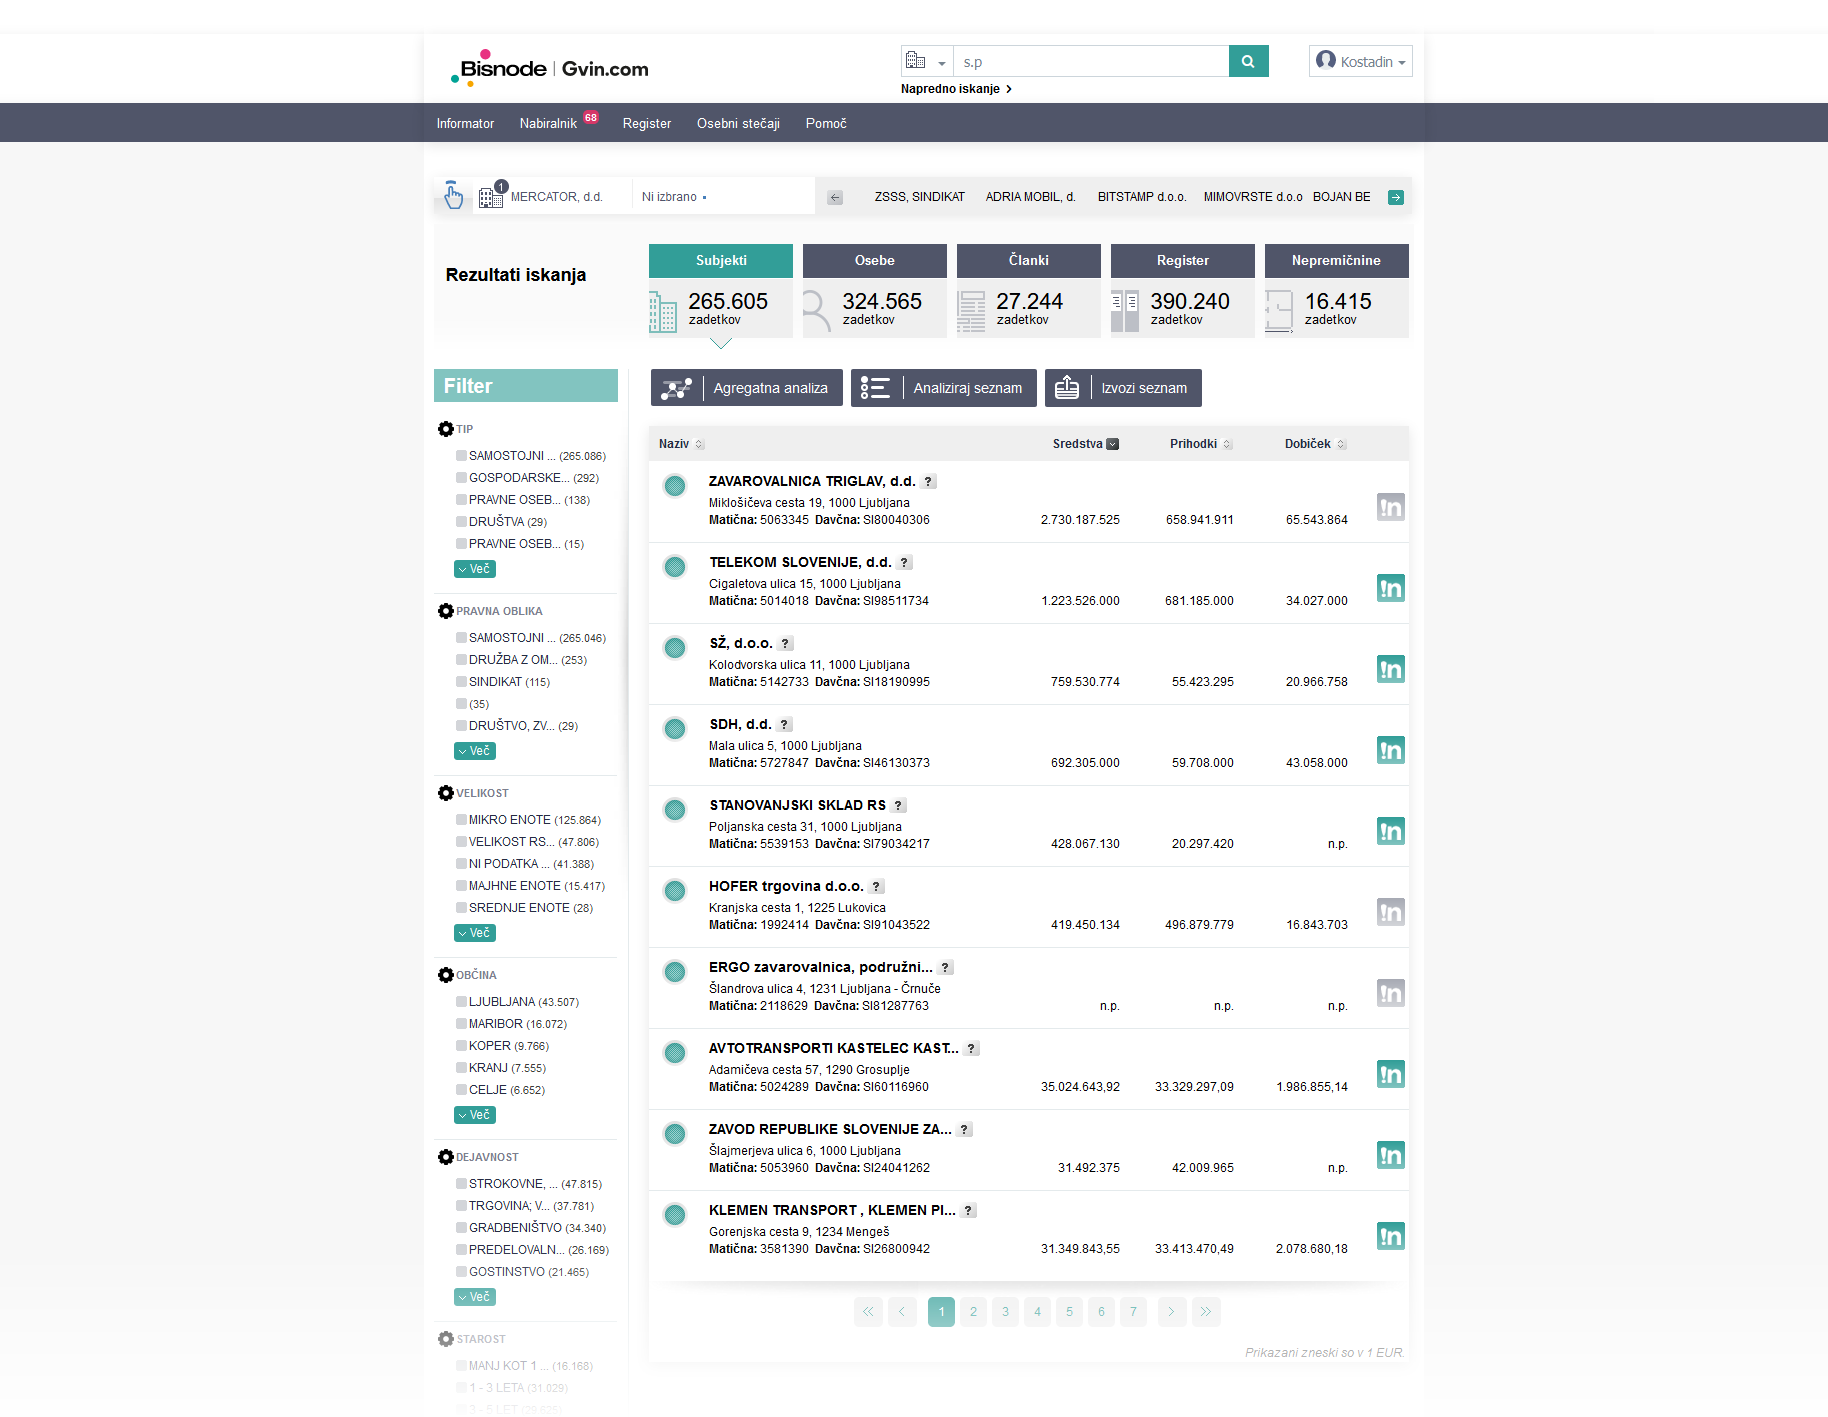Toggle the status circle for HOFER trgovina
This screenshot has width=1828, height=1417.
pos(675,891)
